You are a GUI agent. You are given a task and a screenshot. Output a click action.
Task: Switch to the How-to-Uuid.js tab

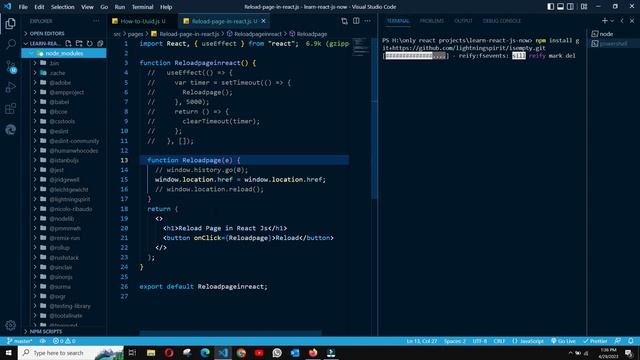coord(143,21)
